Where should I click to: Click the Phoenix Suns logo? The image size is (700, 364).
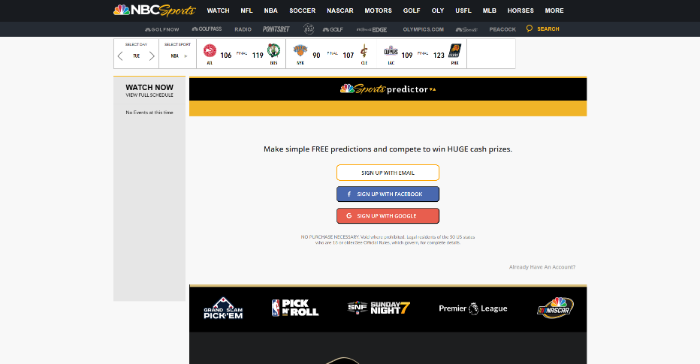[454, 50]
